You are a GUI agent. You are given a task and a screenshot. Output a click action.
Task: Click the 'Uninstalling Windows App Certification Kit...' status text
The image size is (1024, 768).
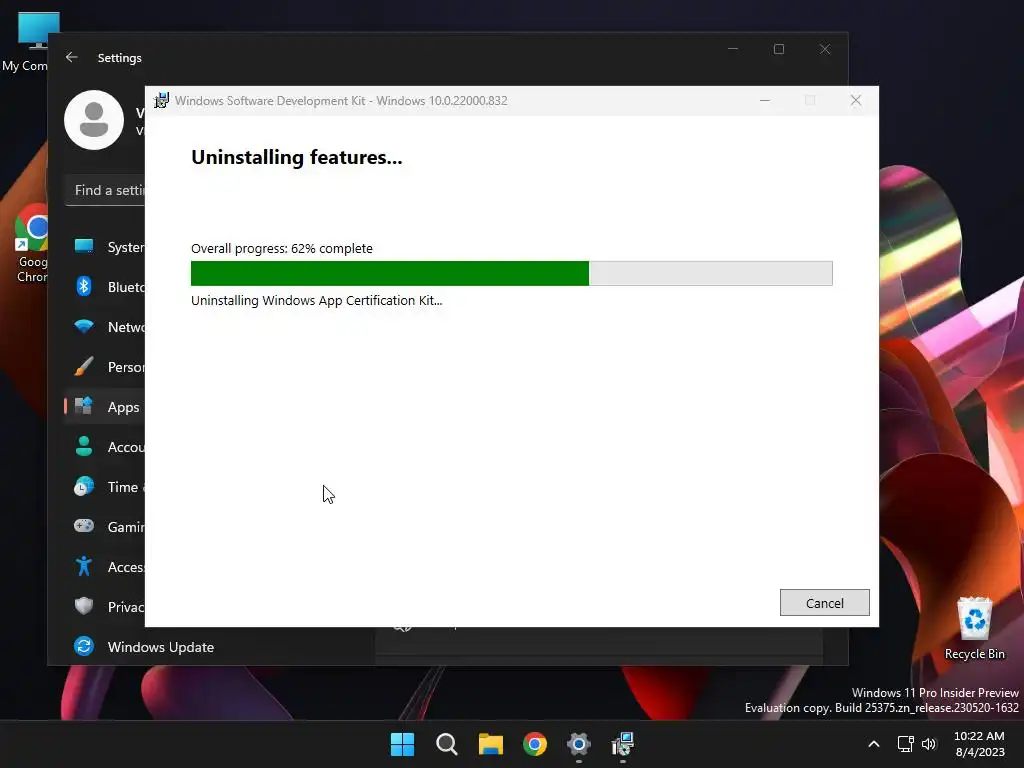[x=317, y=300]
